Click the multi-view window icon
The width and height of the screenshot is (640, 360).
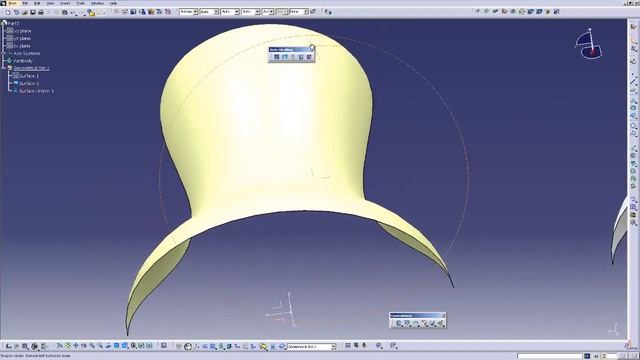coord(116,346)
